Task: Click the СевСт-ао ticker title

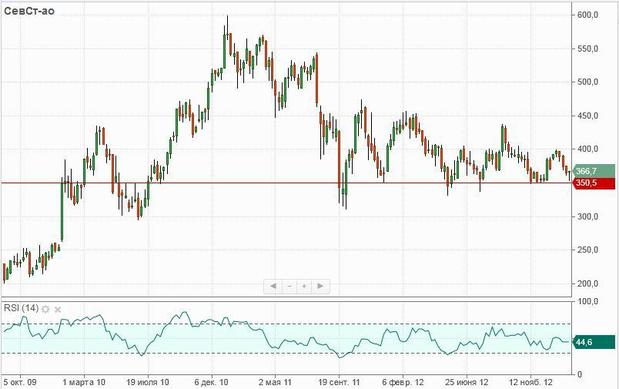Action: tap(29, 11)
